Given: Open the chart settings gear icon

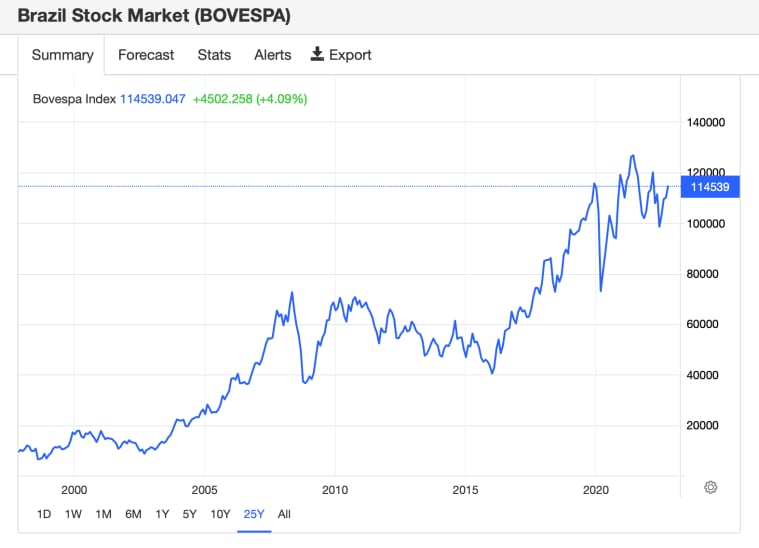Looking at the screenshot, I should [710, 487].
